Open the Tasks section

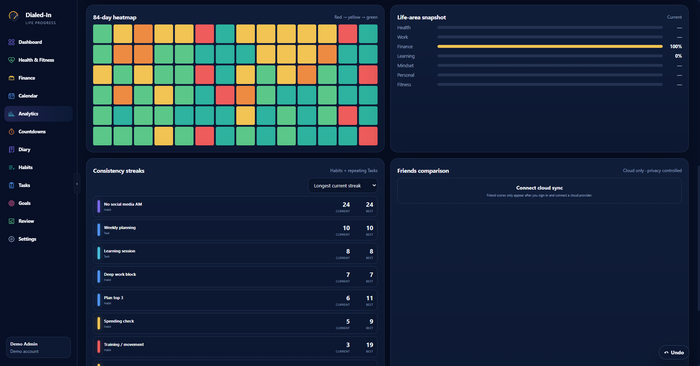38,185
